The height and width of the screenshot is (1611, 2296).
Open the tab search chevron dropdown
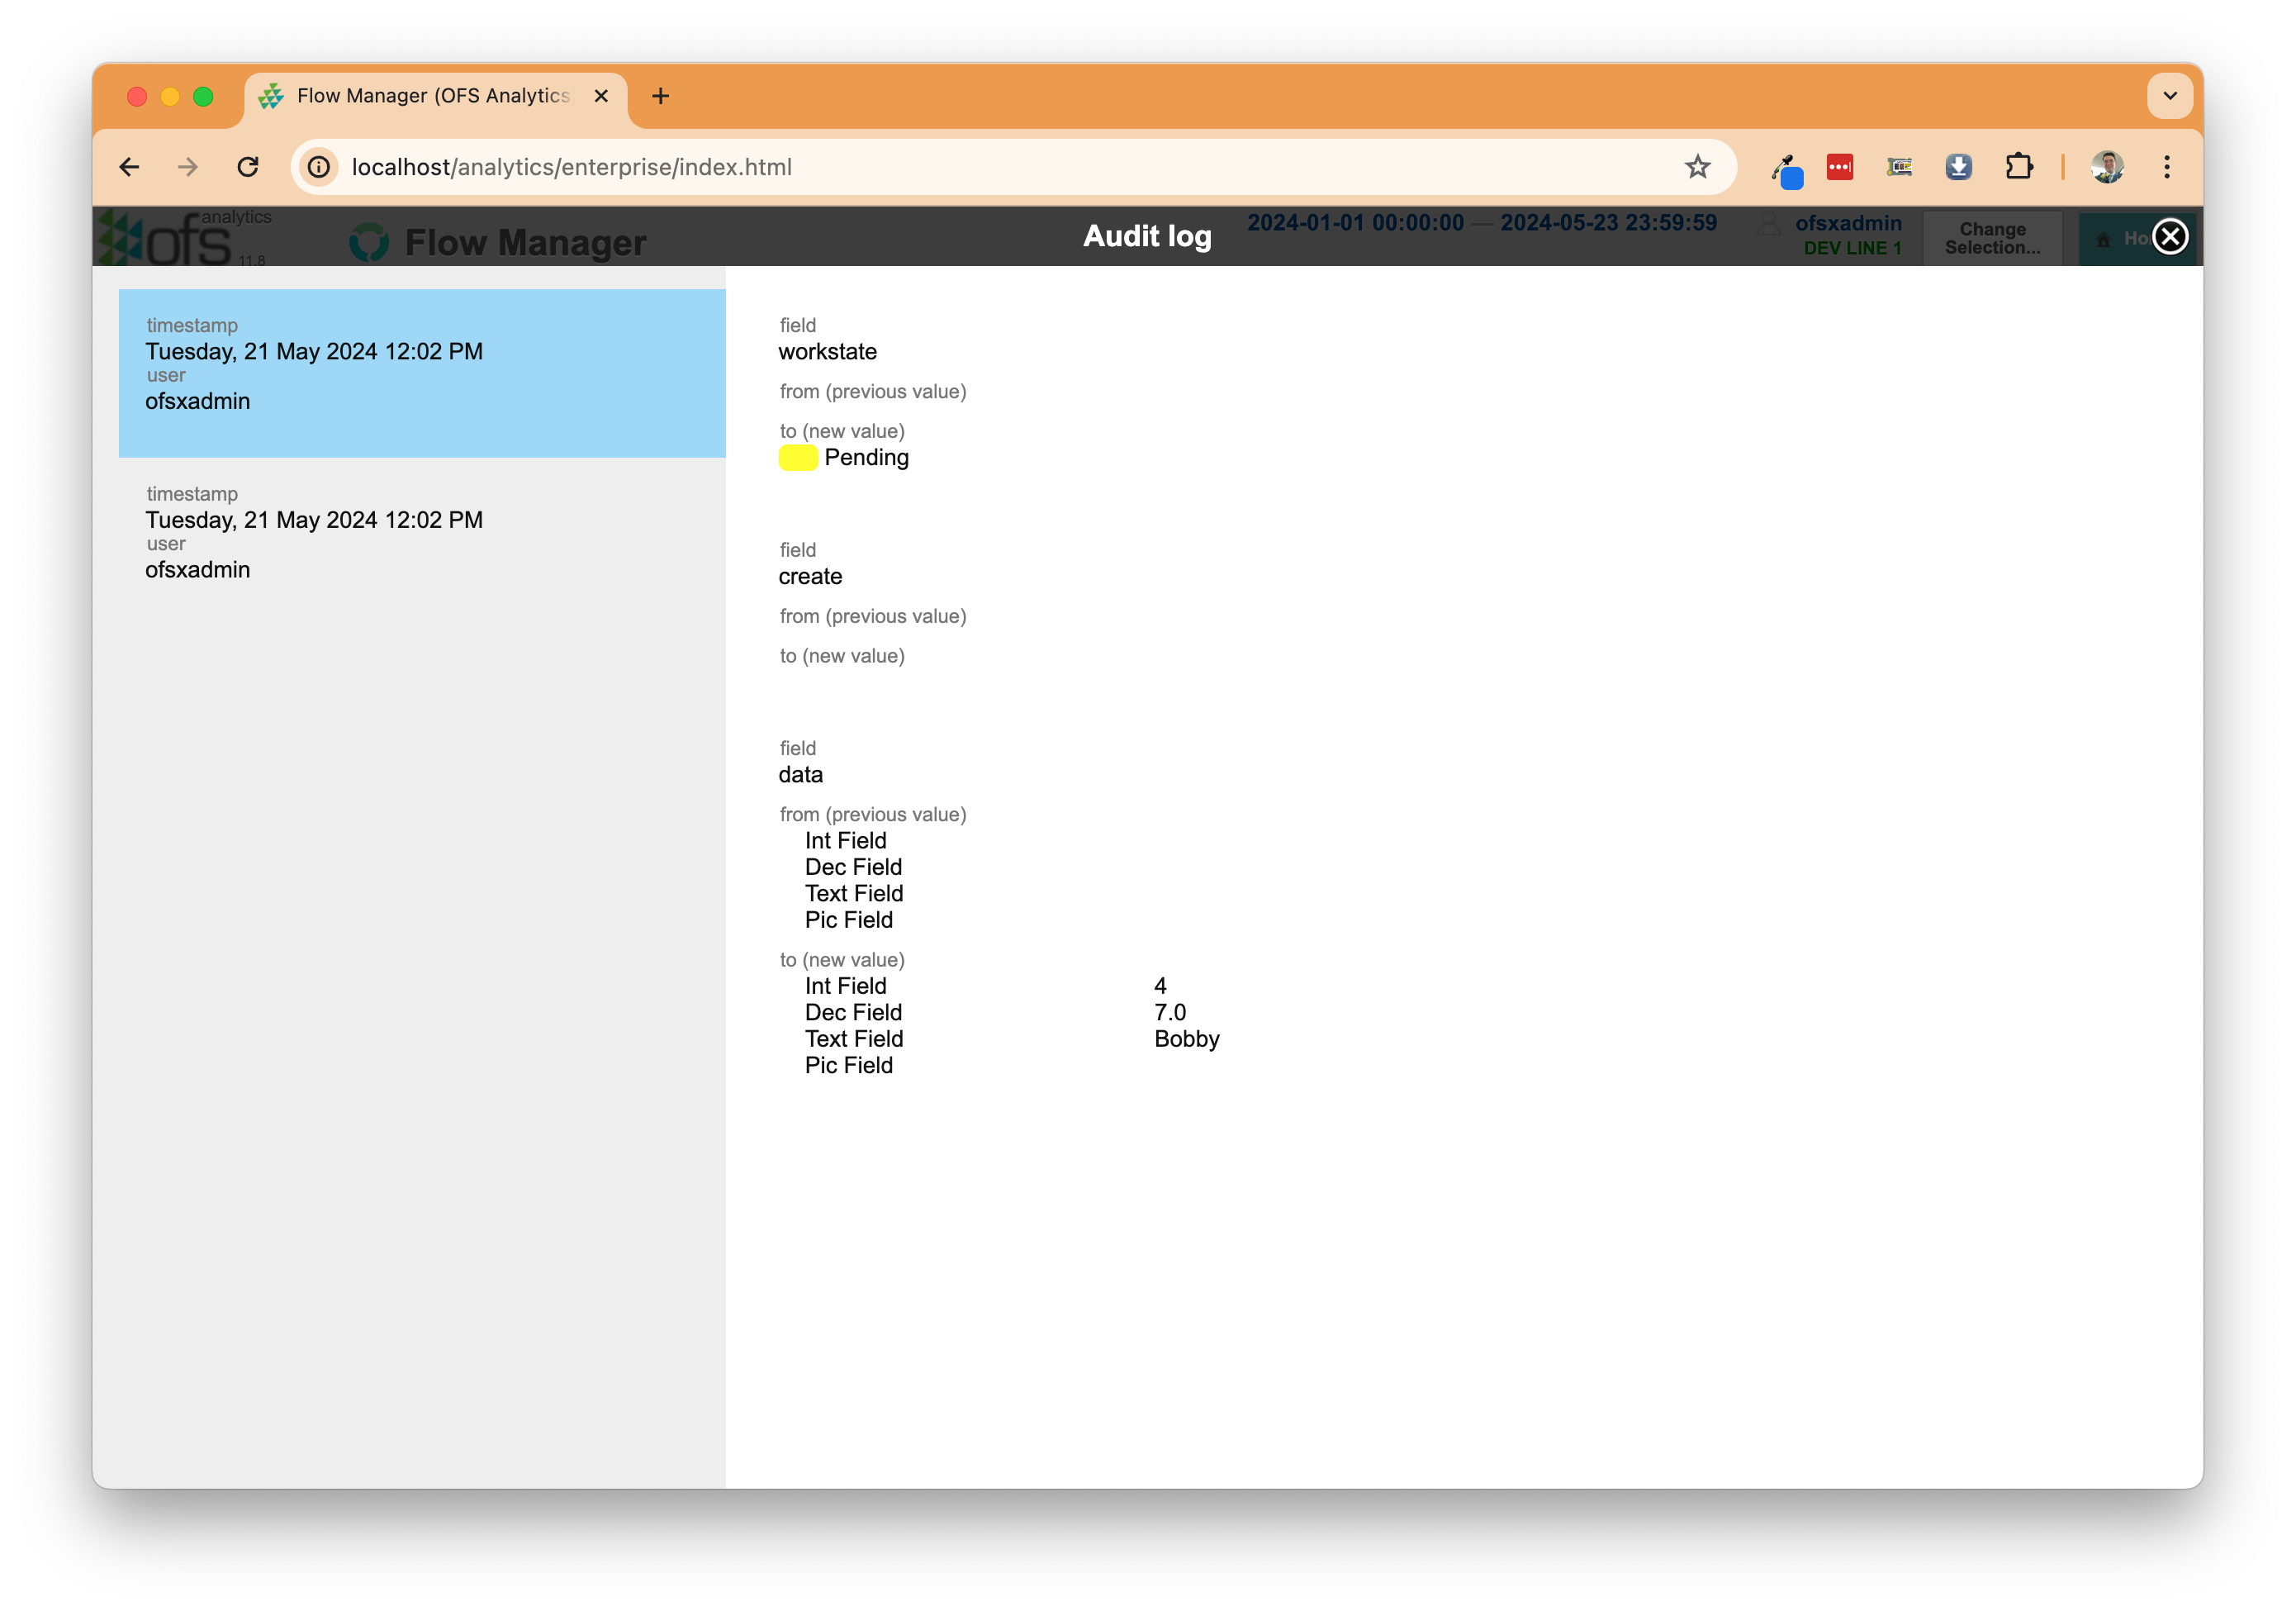coord(2169,96)
